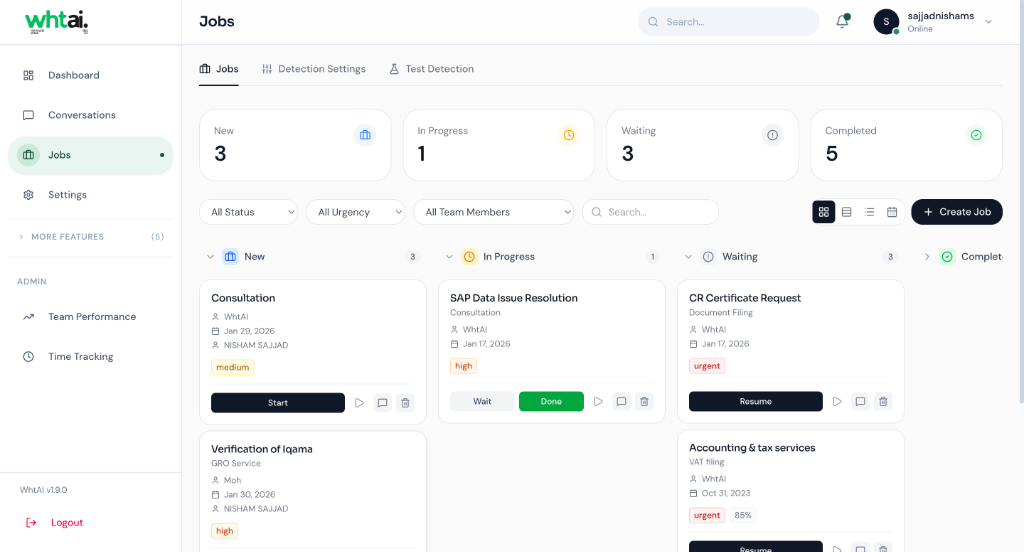Viewport: 1024px width, 552px height.
Task: Open the All Team Members dropdown
Action: 494,212
